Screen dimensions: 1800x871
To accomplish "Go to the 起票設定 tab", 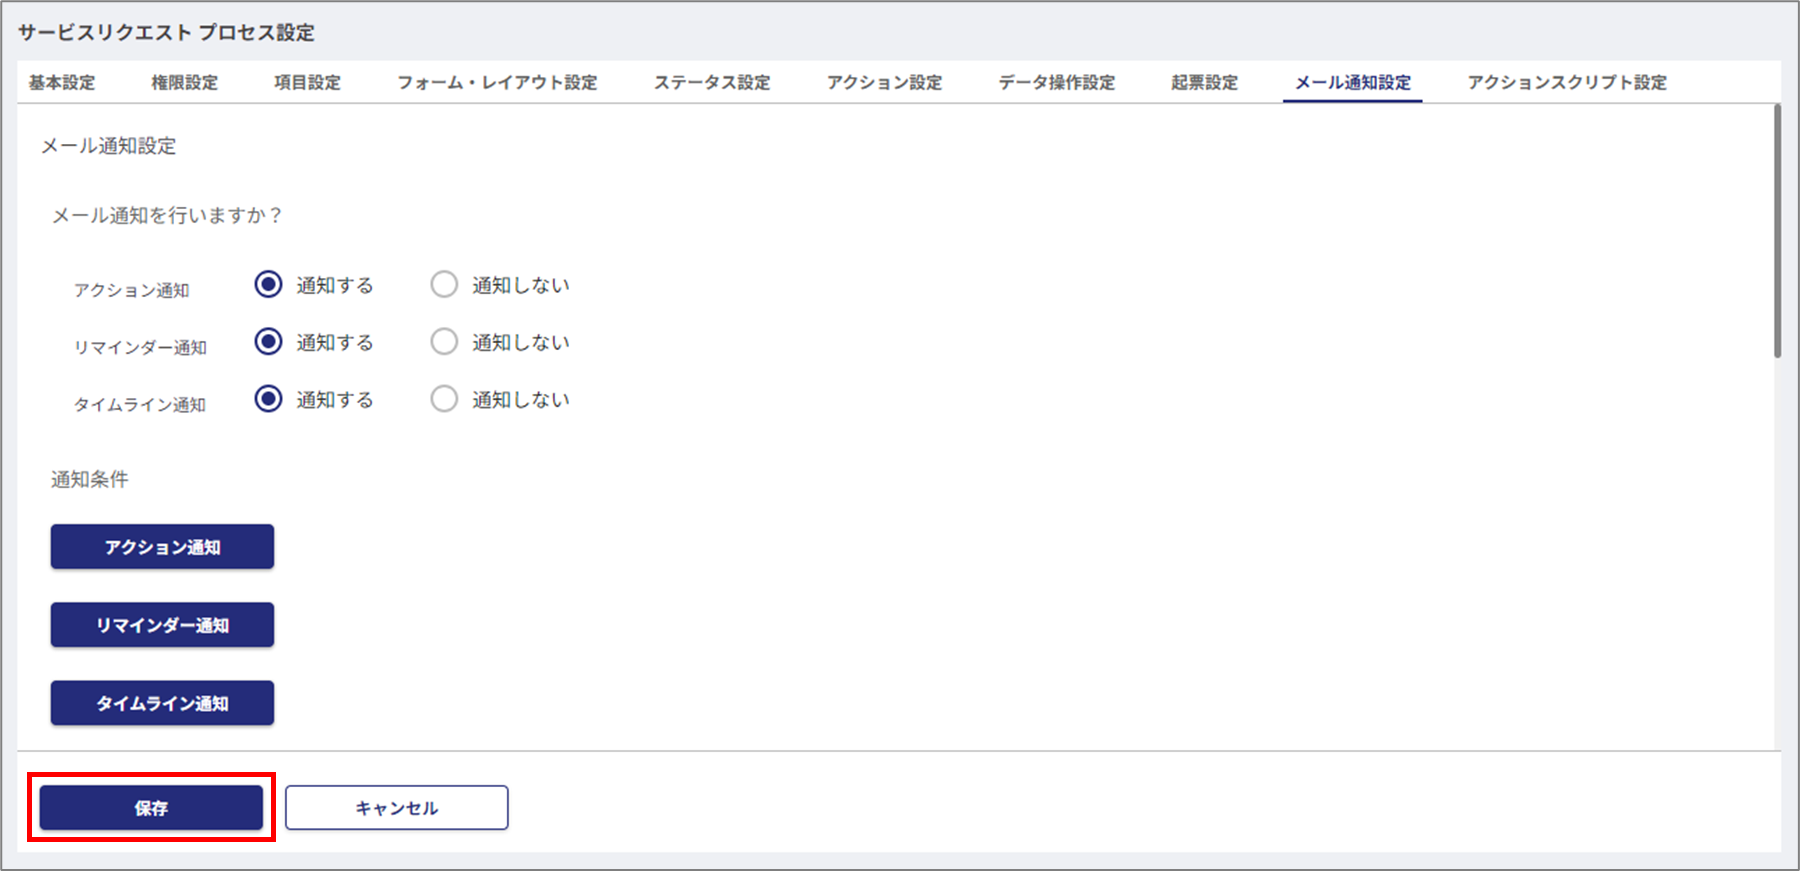I will point(1204,83).
